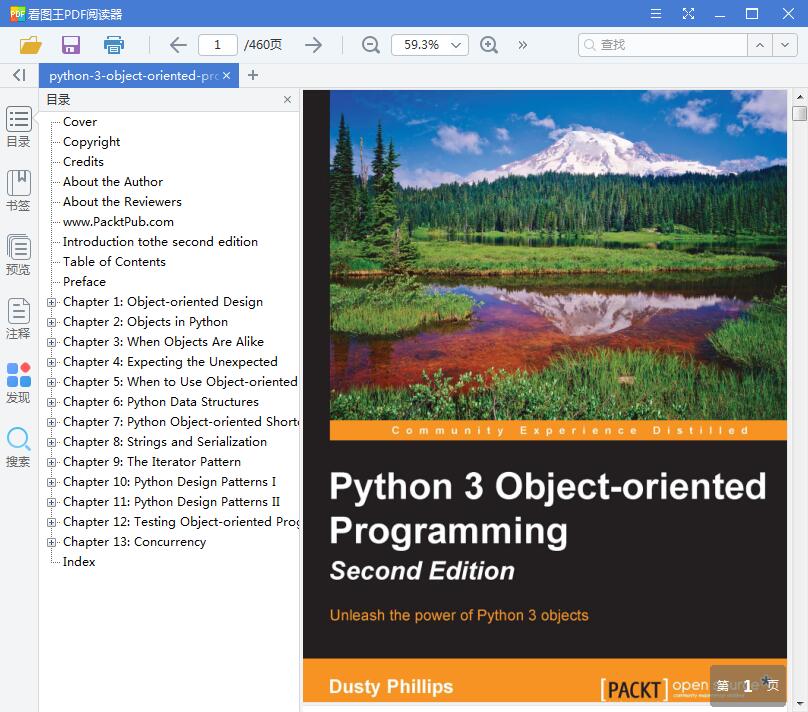This screenshot has height=712, width=808.
Task: Go to the previous page arrow
Action: click(x=178, y=45)
